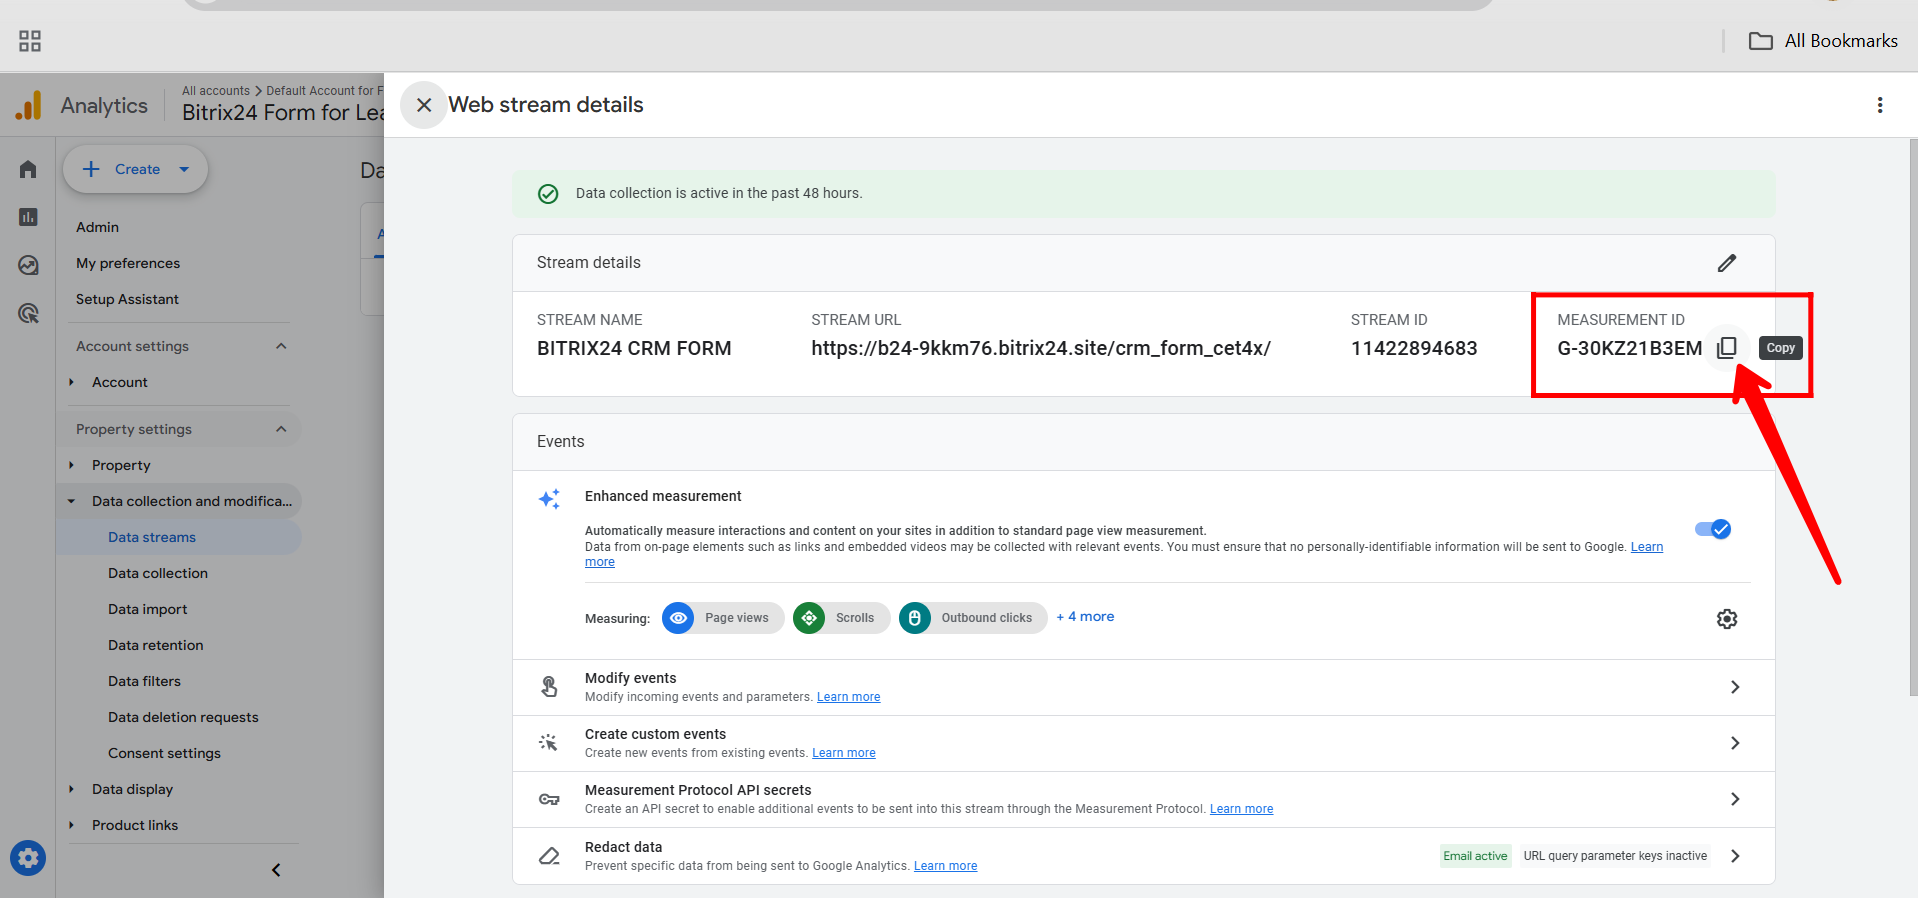Open the Enhanced measurement Learn more link

tap(1647, 547)
